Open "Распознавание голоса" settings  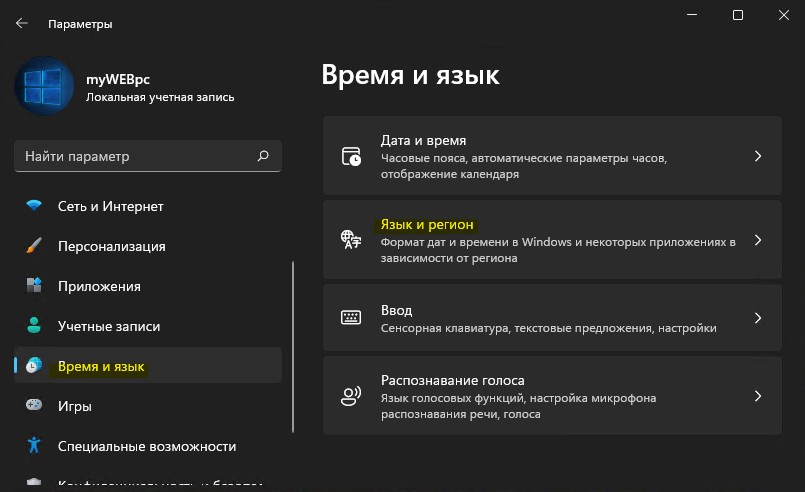click(x=552, y=396)
